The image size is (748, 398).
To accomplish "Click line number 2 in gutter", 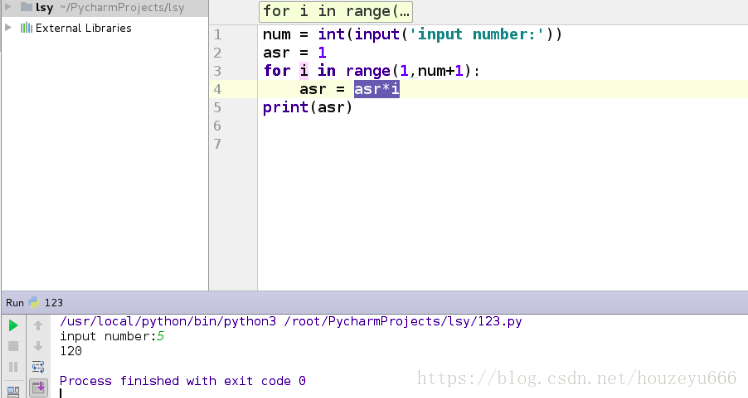I will click(218, 52).
